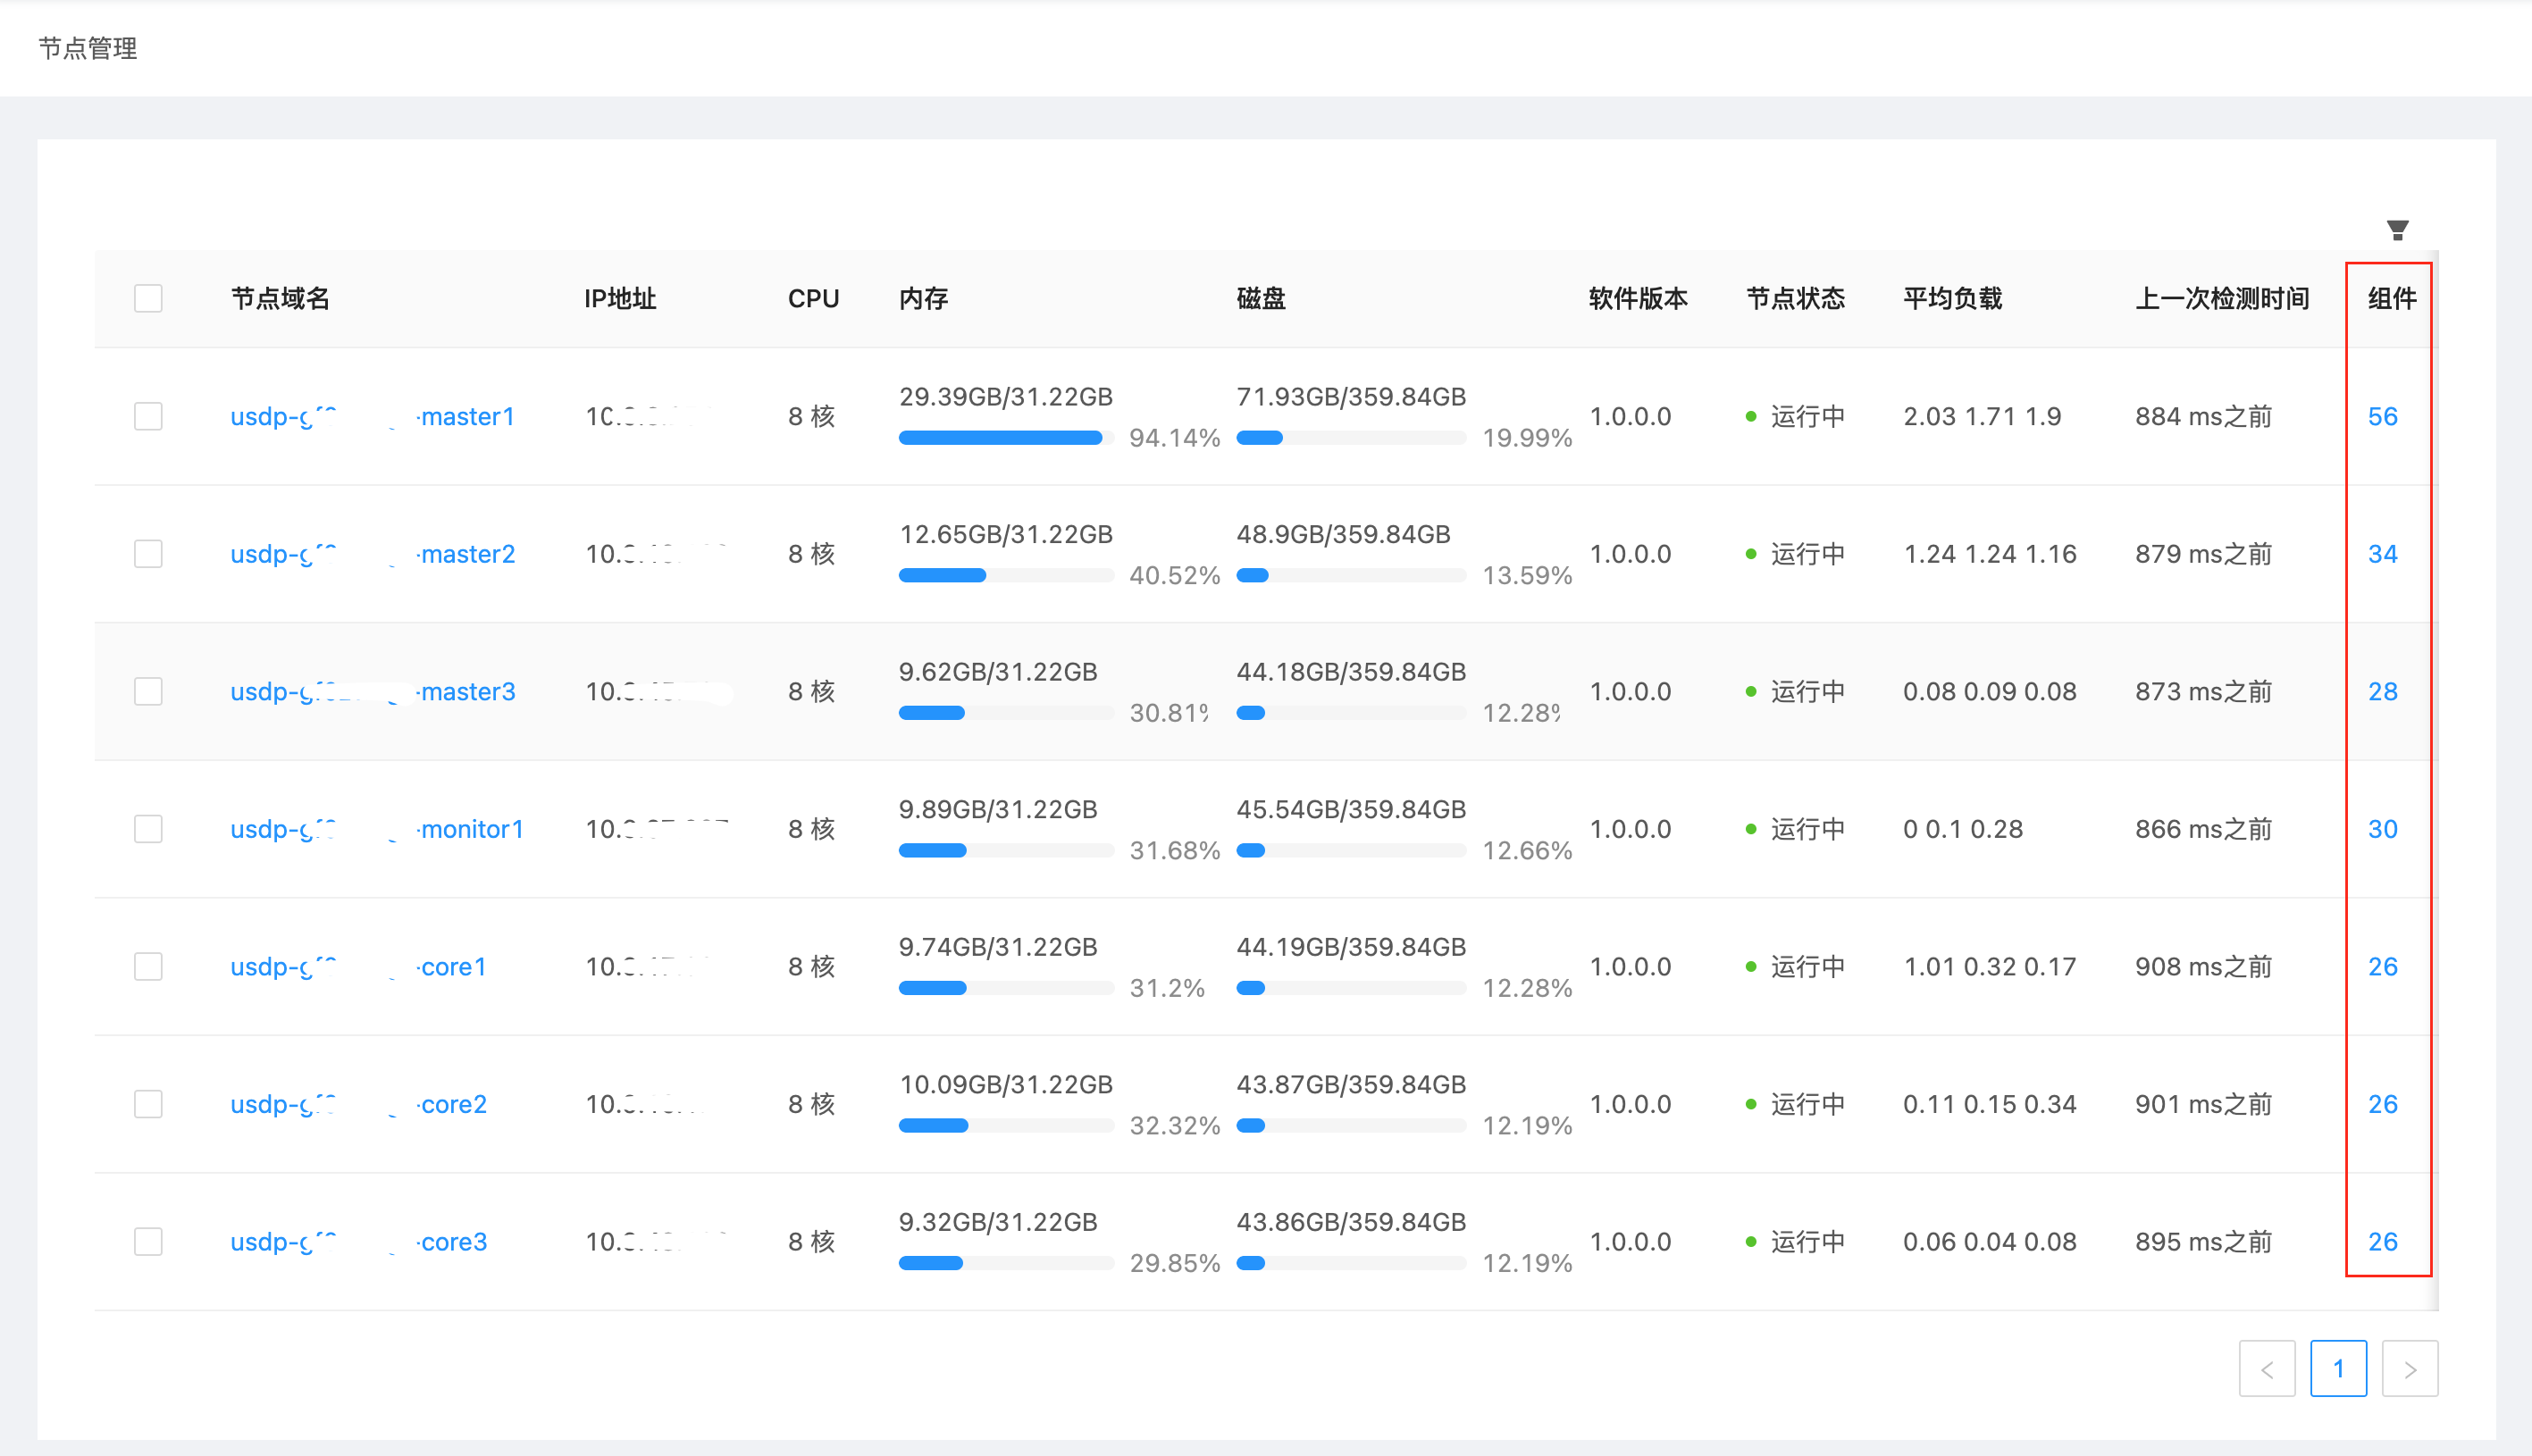Check the core2 row checkbox
The width and height of the screenshot is (2532, 1456).
pos(148,1104)
